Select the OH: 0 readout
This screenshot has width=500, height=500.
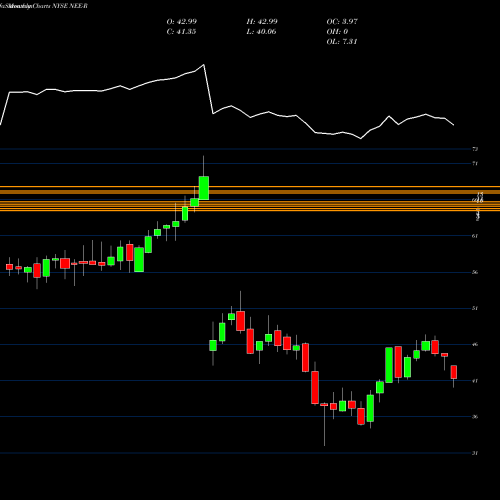(x=337, y=32)
